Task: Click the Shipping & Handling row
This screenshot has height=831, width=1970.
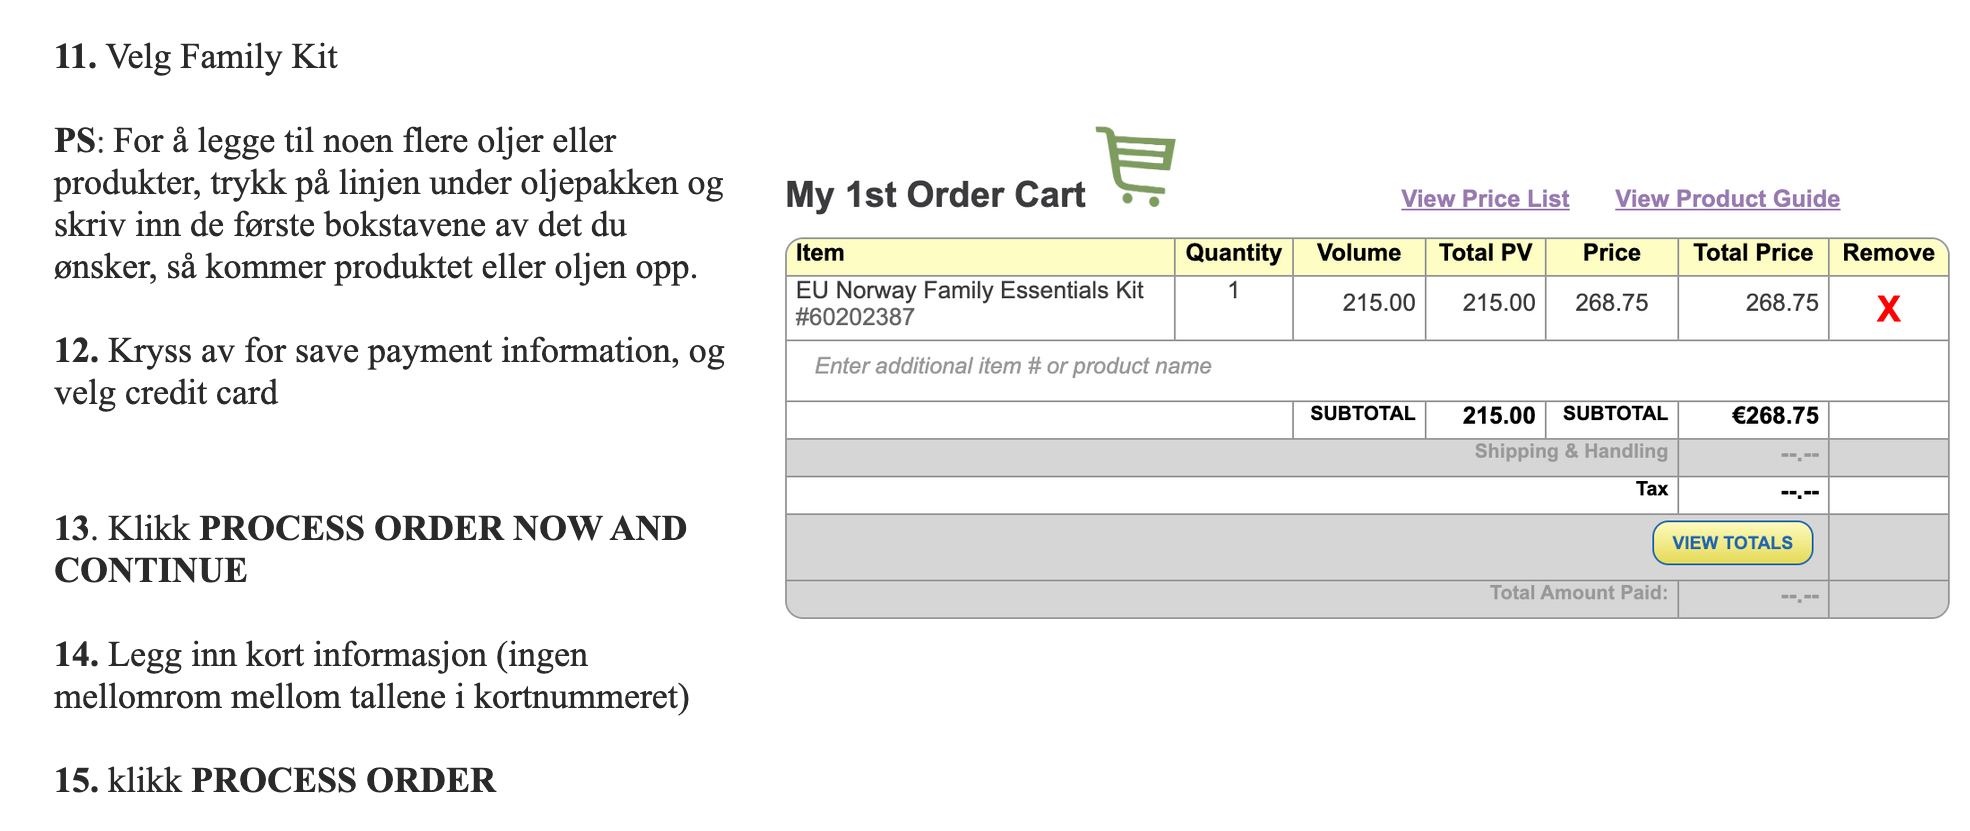Action: (1367, 457)
